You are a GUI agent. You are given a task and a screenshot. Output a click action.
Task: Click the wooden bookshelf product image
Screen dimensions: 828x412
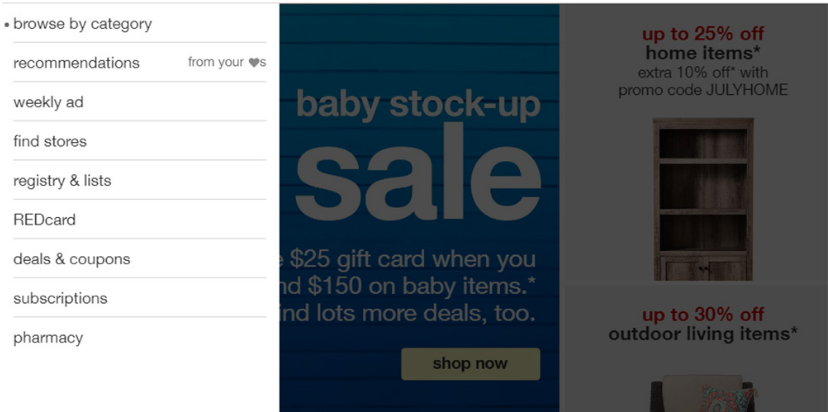[x=702, y=198]
